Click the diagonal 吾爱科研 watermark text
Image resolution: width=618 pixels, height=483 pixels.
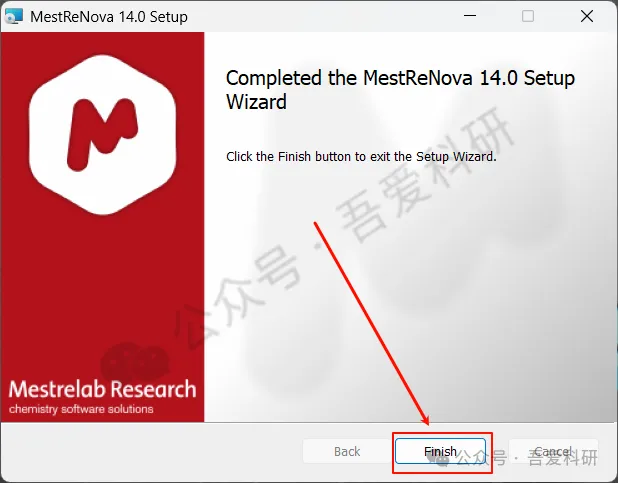click(425, 173)
